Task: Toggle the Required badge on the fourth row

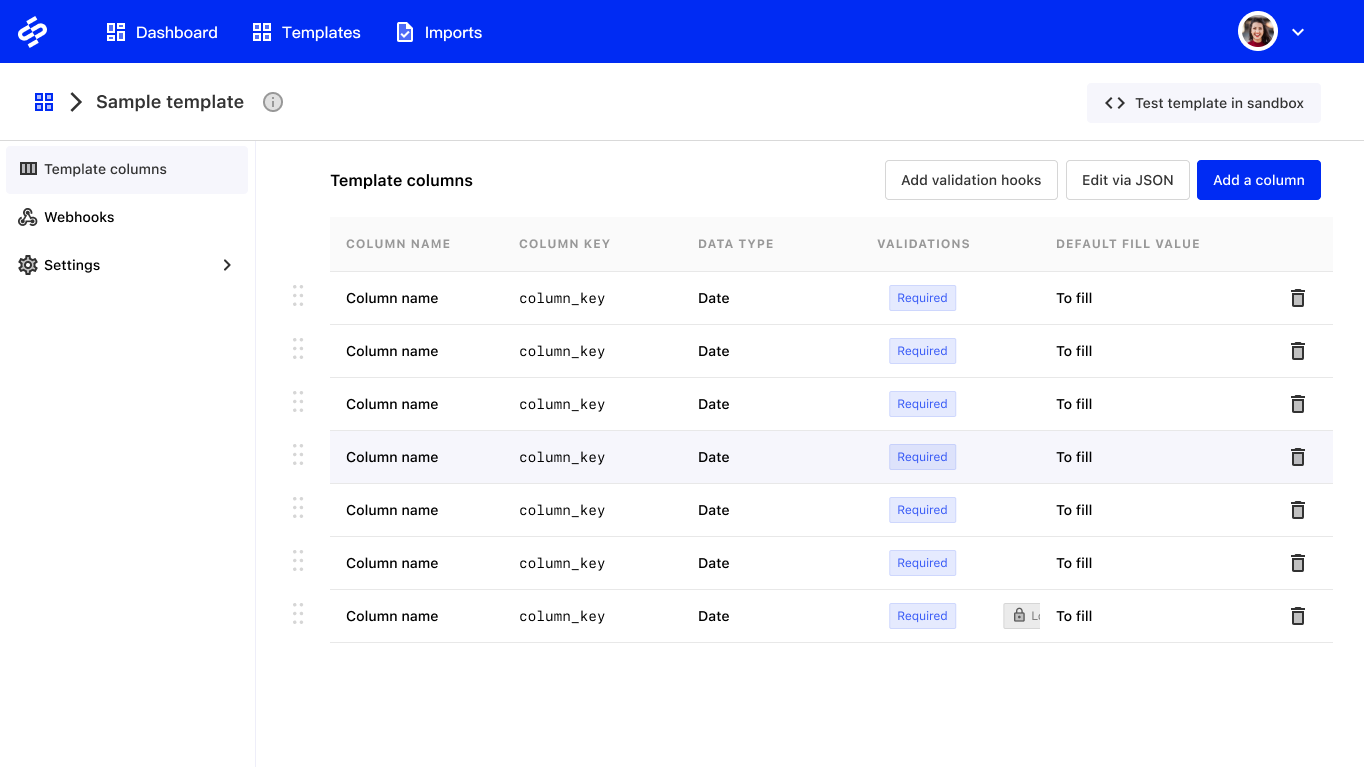Action: [922, 456]
